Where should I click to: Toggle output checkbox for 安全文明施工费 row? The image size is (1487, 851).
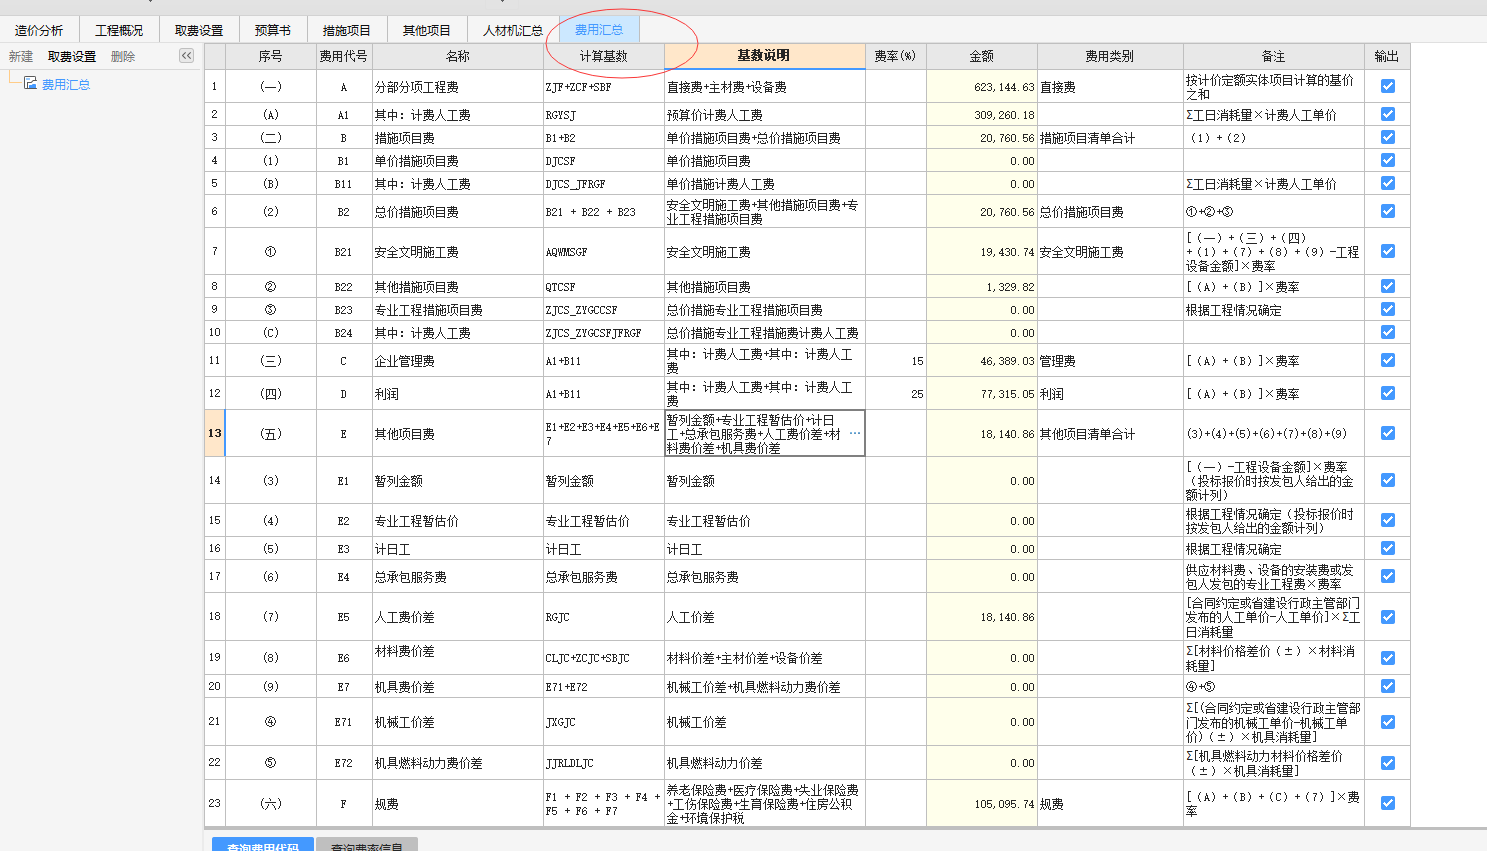pyautogui.click(x=1387, y=251)
